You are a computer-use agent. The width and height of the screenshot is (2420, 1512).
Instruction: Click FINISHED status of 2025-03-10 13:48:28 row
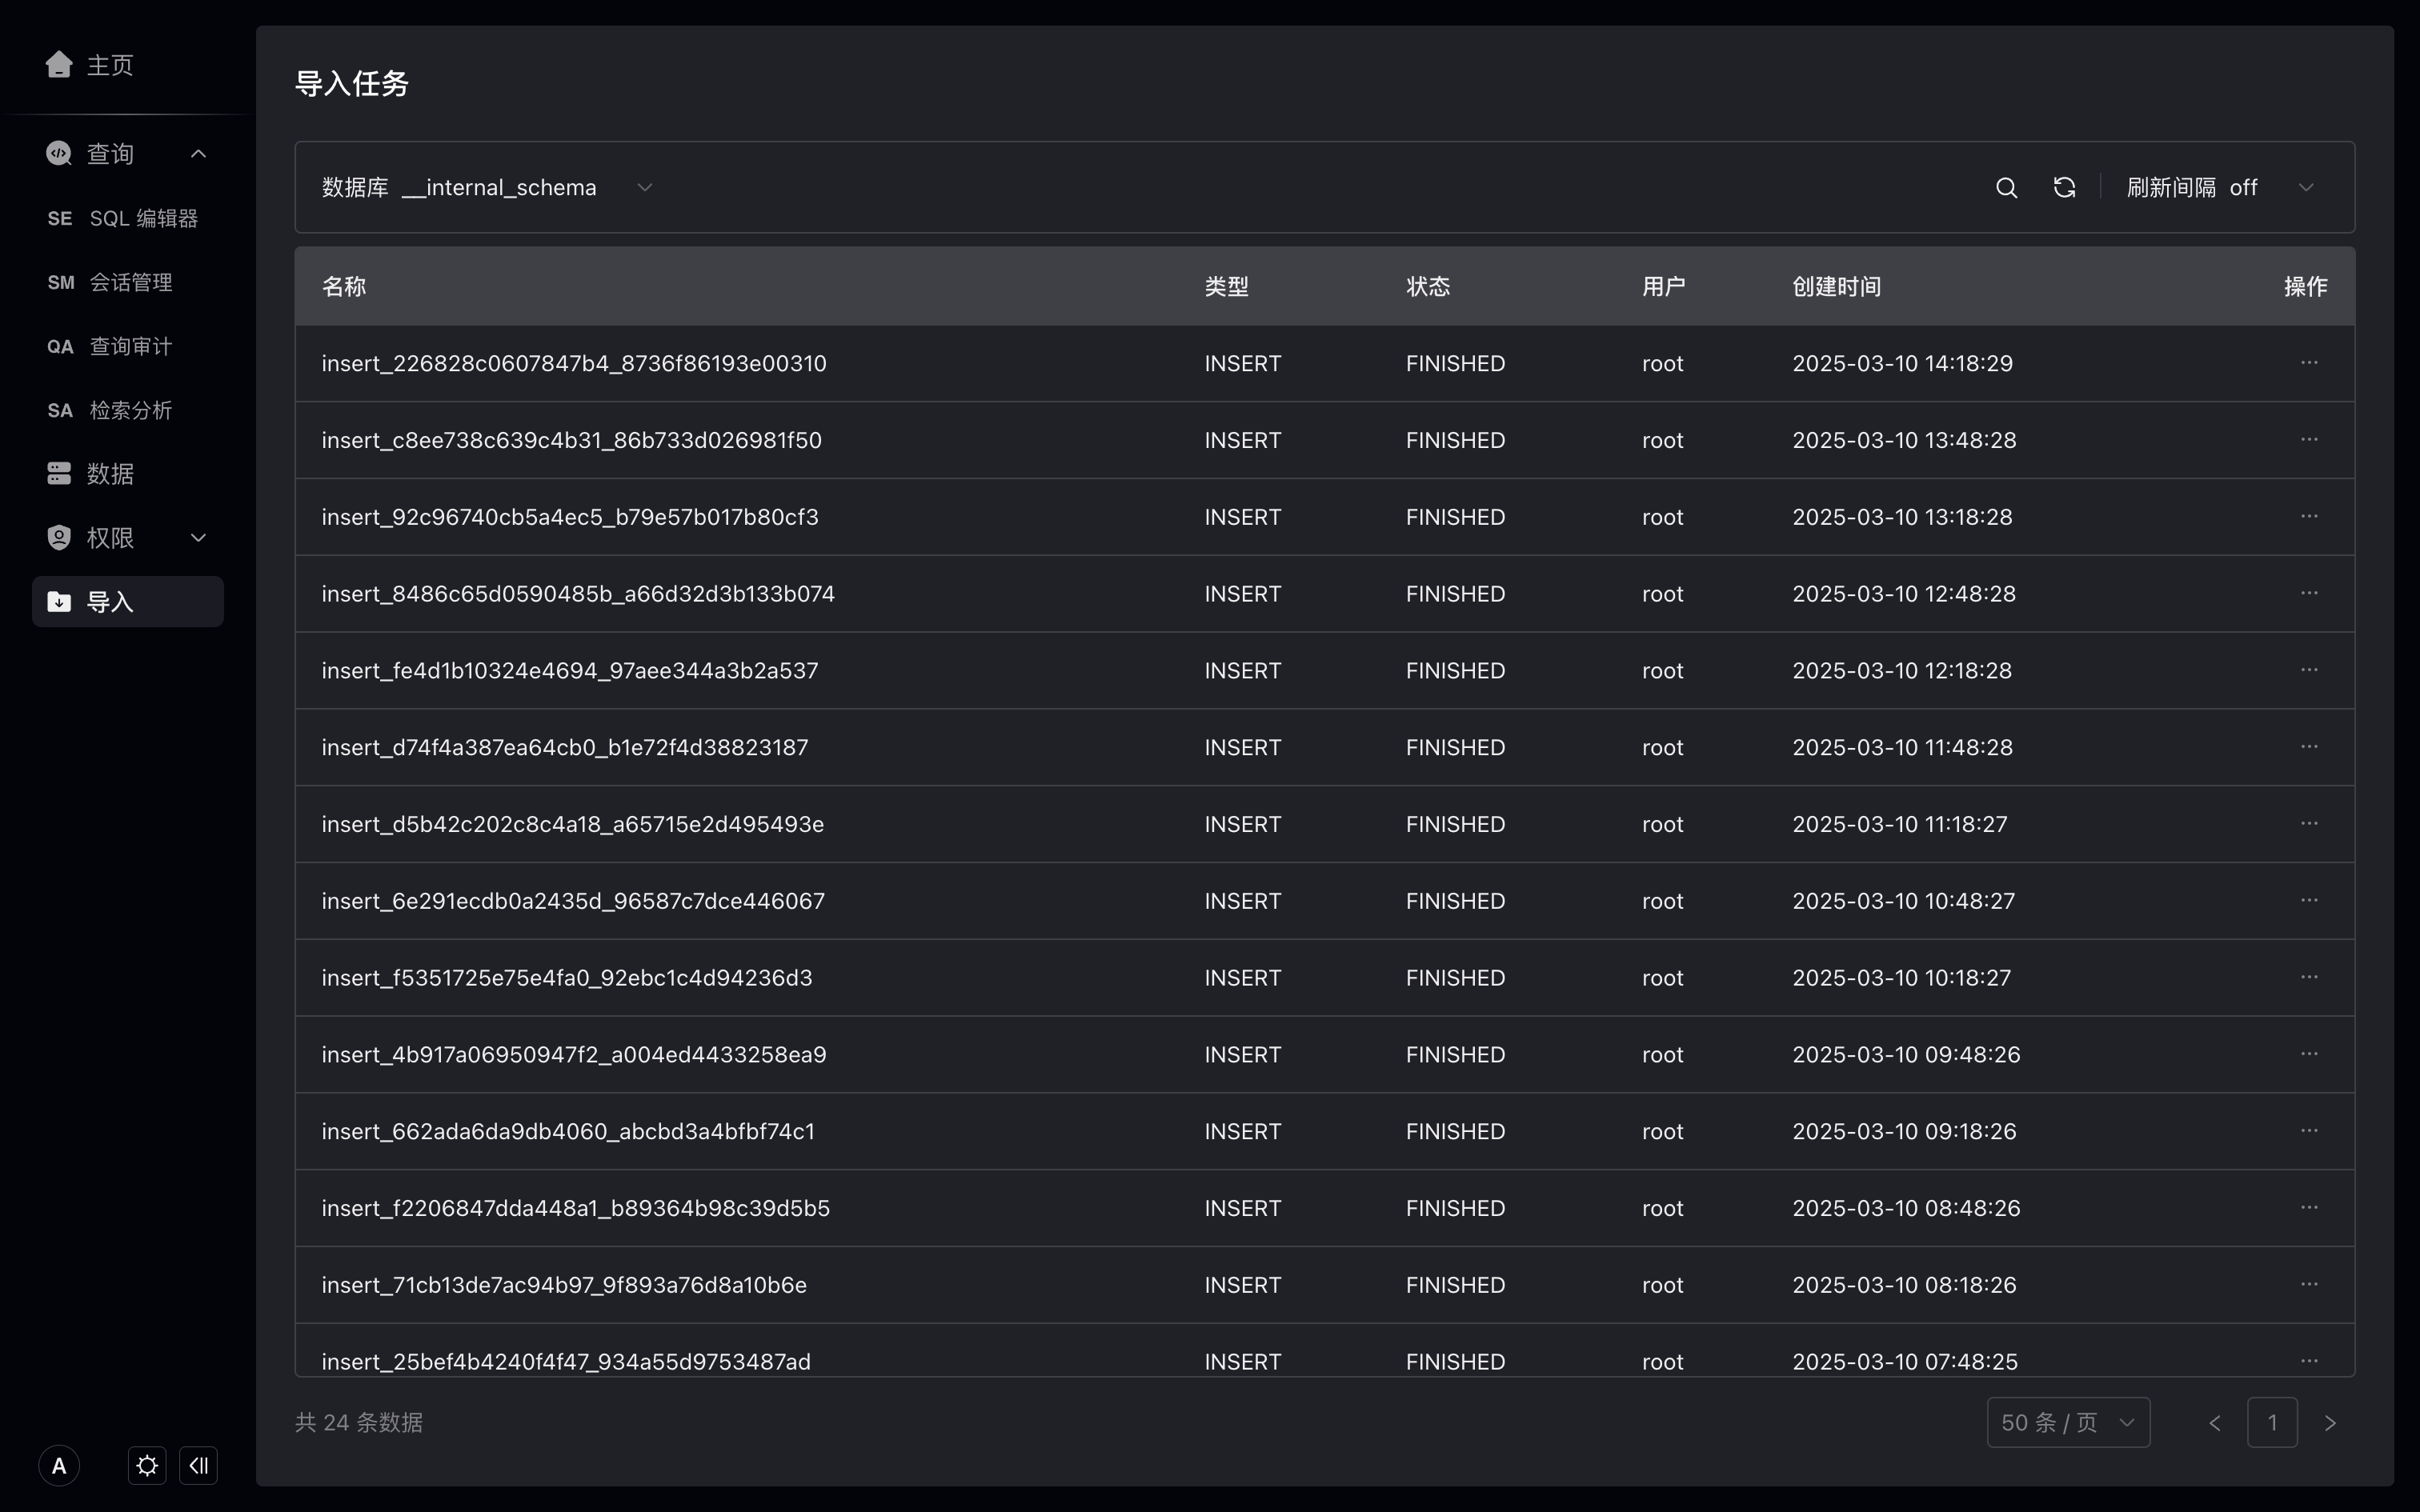[x=1455, y=440]
